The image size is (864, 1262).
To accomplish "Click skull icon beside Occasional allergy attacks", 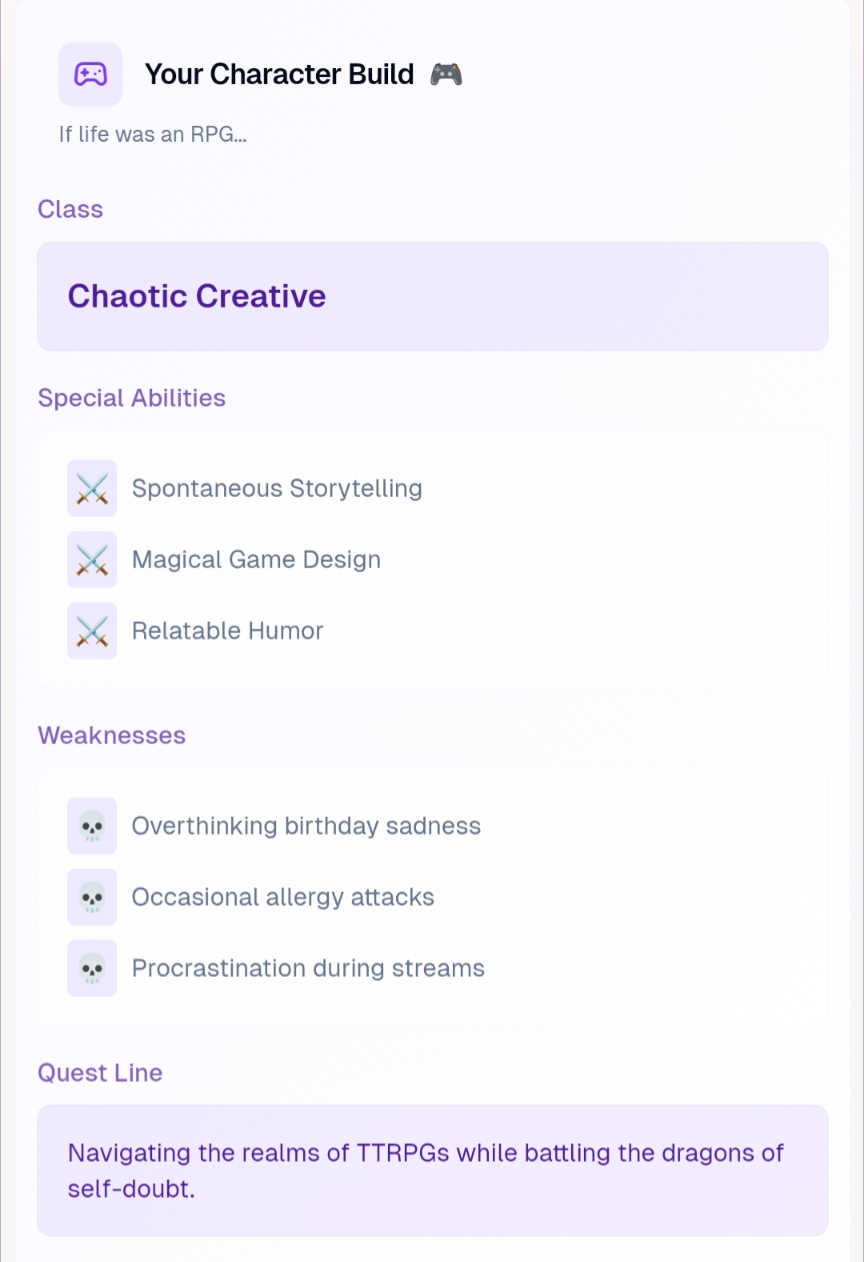I will pyautogui.click(x=92, y=897).
